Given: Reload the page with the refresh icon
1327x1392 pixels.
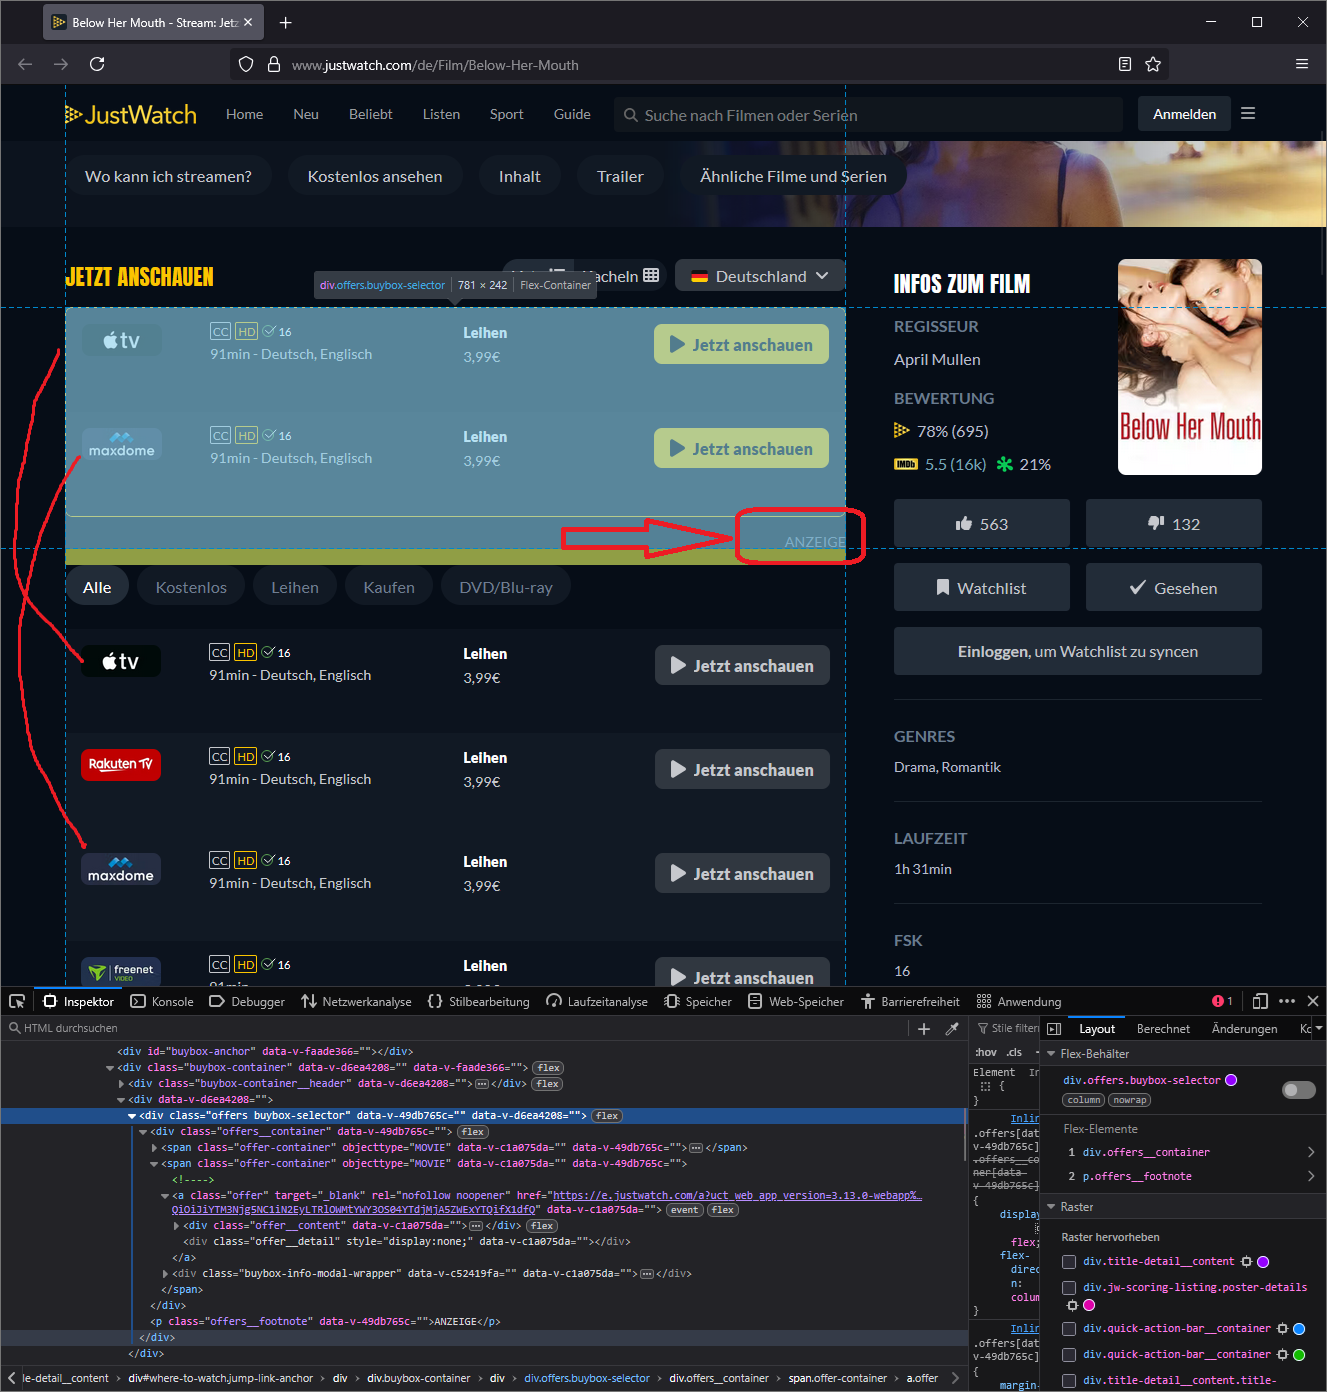Looking at the screenshot, I should 97,64.
